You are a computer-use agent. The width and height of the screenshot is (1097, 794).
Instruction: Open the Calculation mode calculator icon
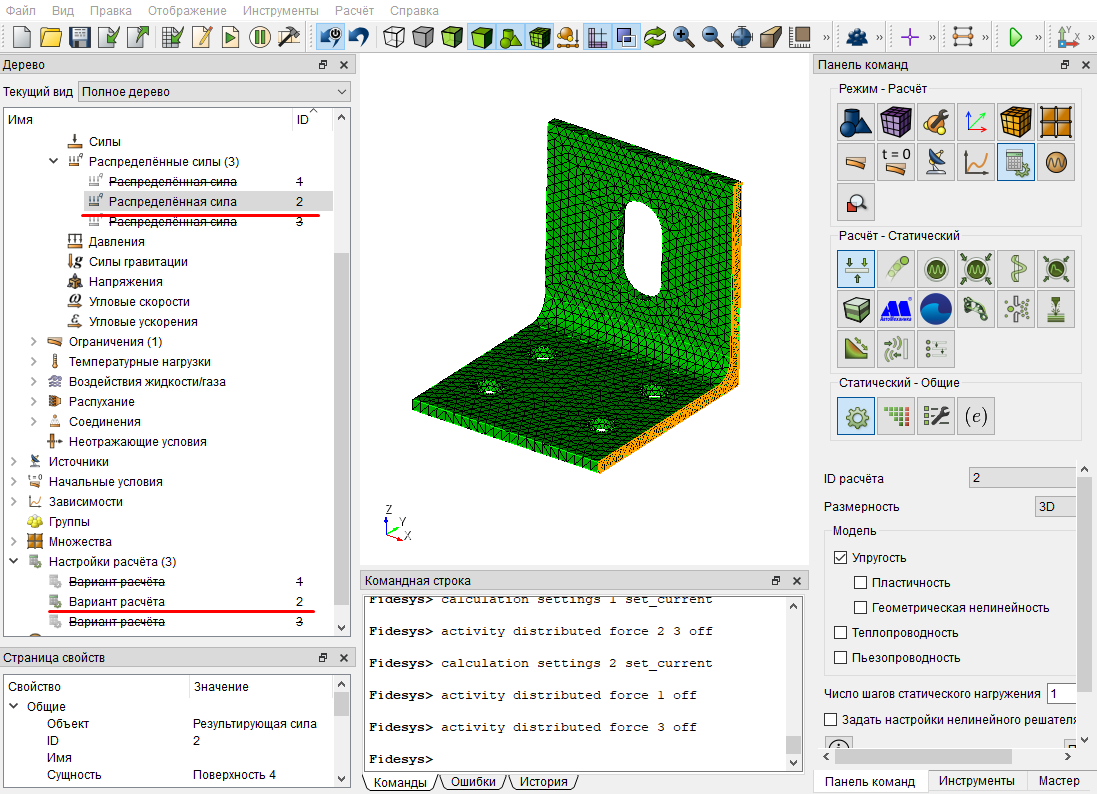click(1016, 162)
